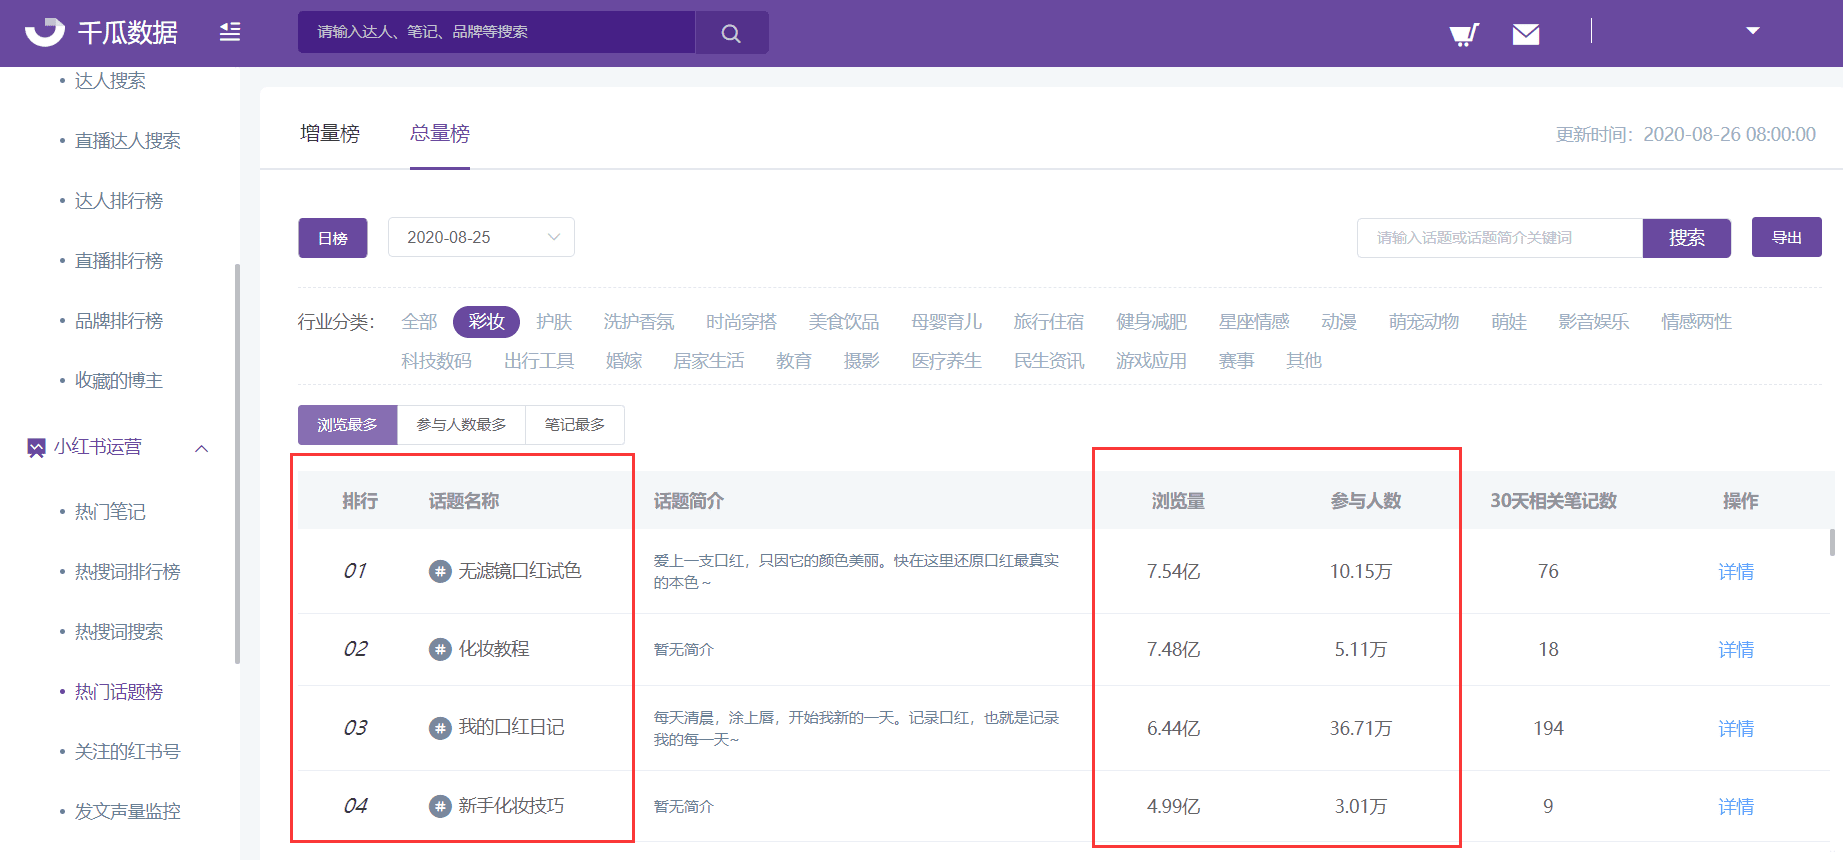Open 热门笔记 in the sidebar

(110, 512)
